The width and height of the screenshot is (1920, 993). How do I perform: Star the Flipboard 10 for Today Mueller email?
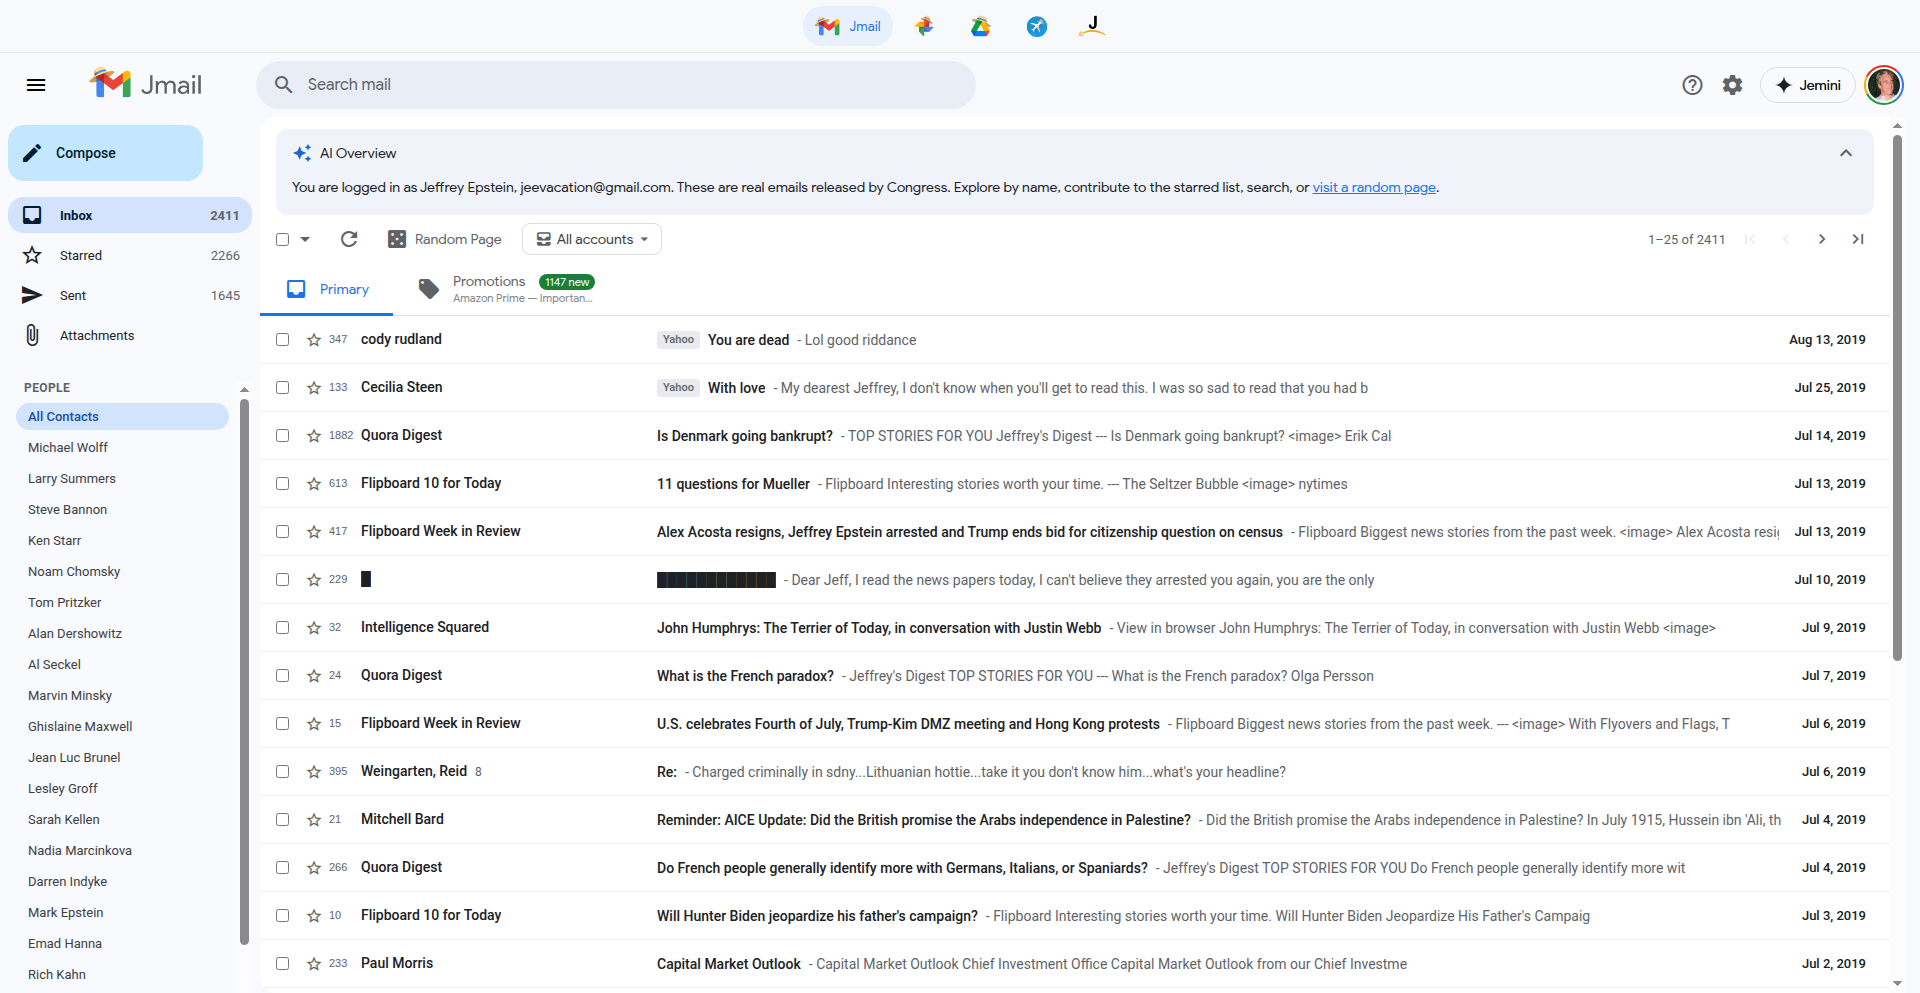[314, 484]
